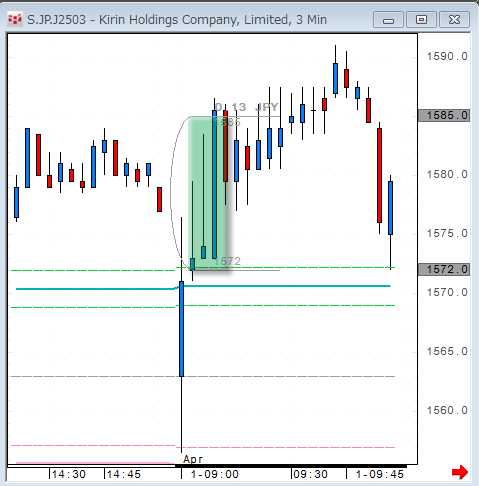Click the last blue candle at right edge
The width and height of the screenshot is (479, 486).
[390, 208]
